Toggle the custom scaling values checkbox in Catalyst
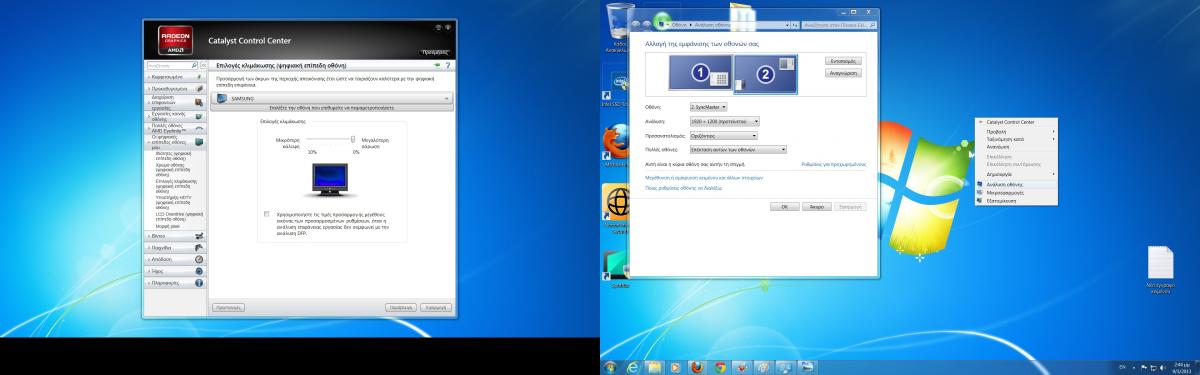The width and height of the screenshot is (1200, 375). coord(267,214)
